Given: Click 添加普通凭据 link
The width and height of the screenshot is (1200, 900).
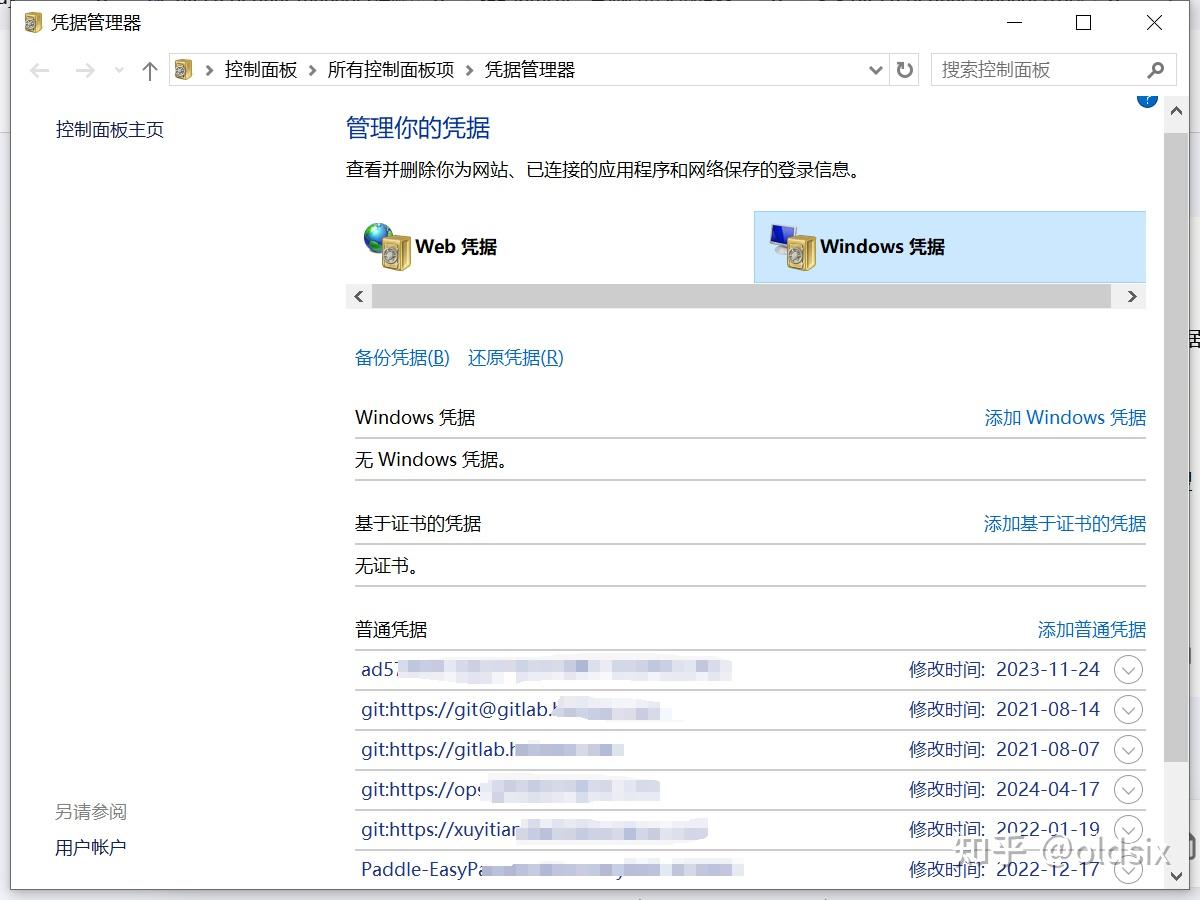Looking at the screenshot, I should tap(1092, 630).
